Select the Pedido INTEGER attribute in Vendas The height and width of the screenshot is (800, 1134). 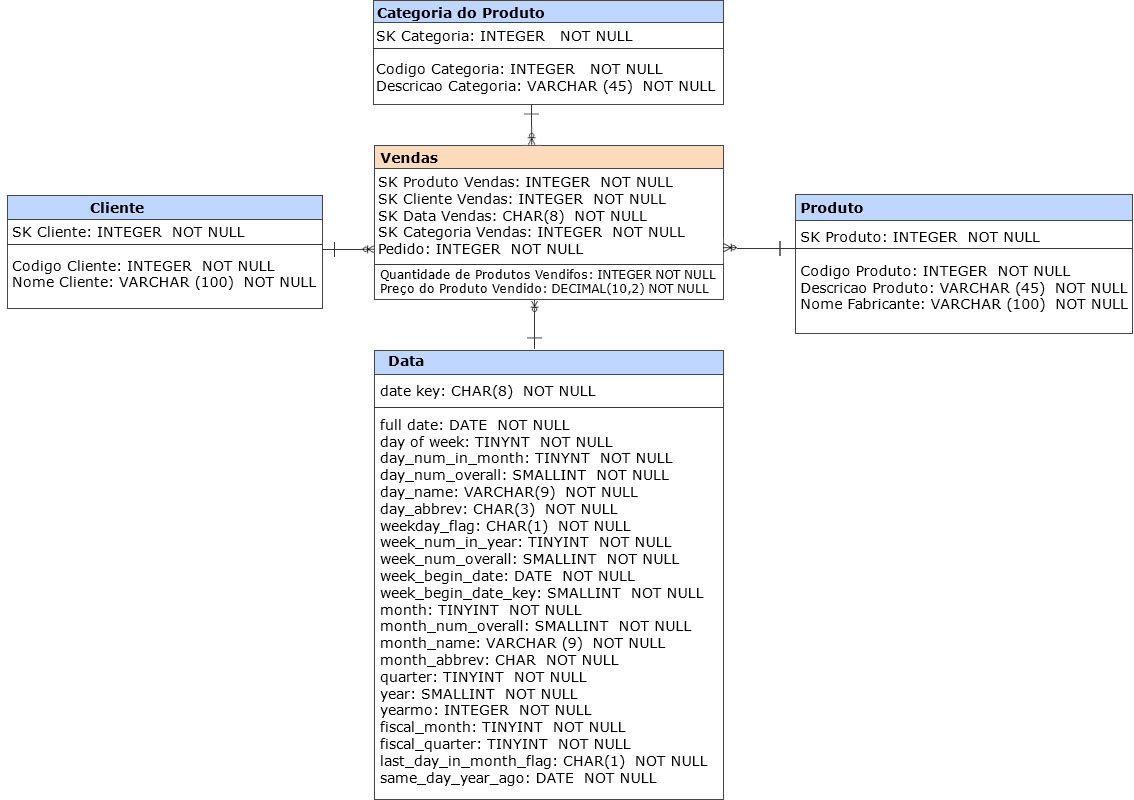tap(480, 249)
